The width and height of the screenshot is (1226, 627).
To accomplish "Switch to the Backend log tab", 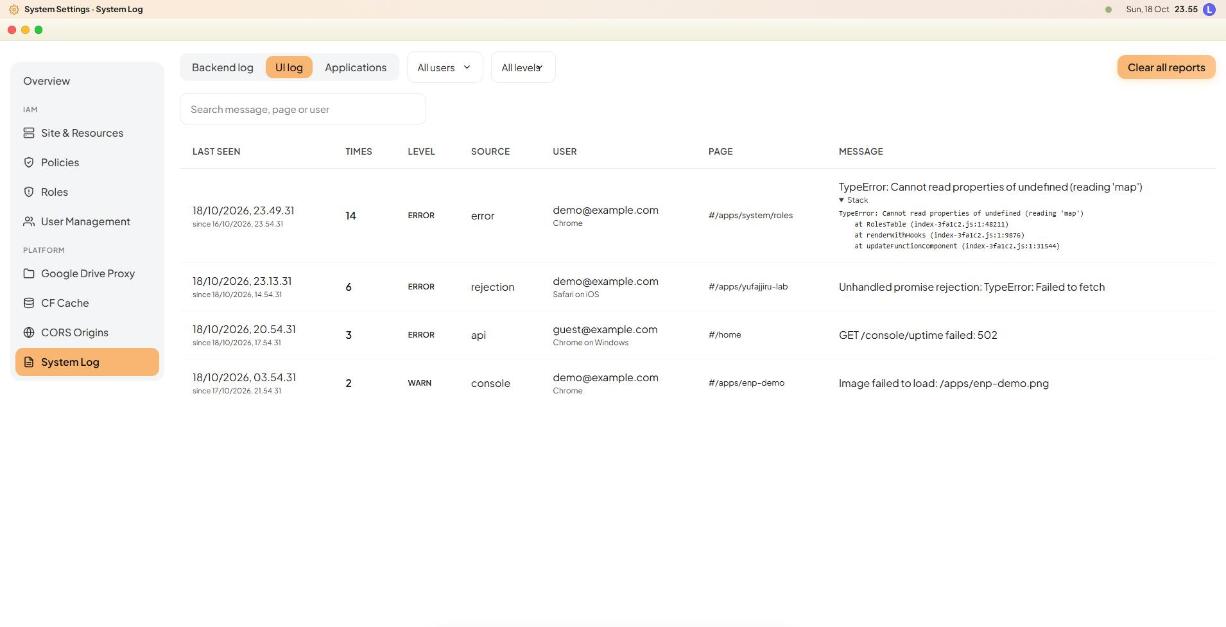I will click(x=222, y=67).
